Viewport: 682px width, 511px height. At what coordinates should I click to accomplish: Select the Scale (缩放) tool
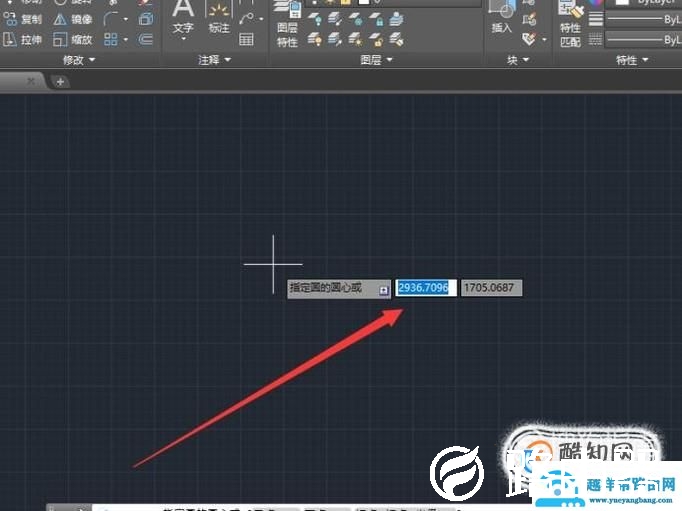pos(73,40)
